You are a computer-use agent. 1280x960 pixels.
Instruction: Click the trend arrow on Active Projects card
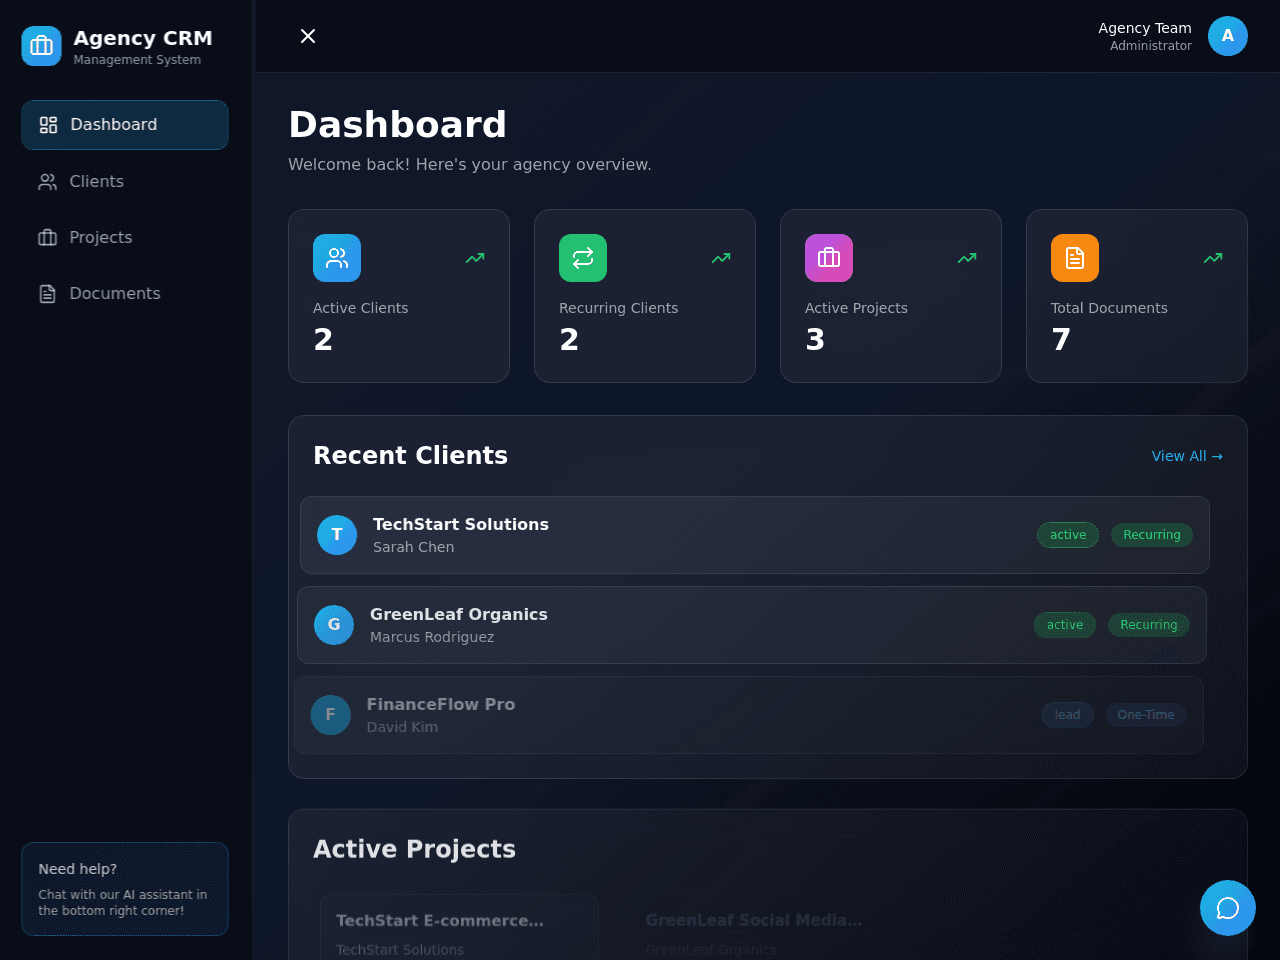coord(967,258)
